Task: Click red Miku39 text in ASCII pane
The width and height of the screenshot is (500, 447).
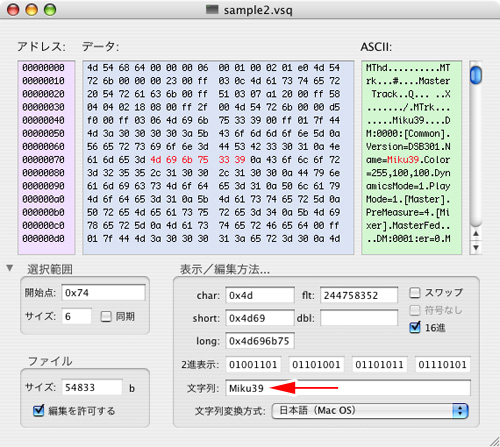Action: tap(403, 160)
